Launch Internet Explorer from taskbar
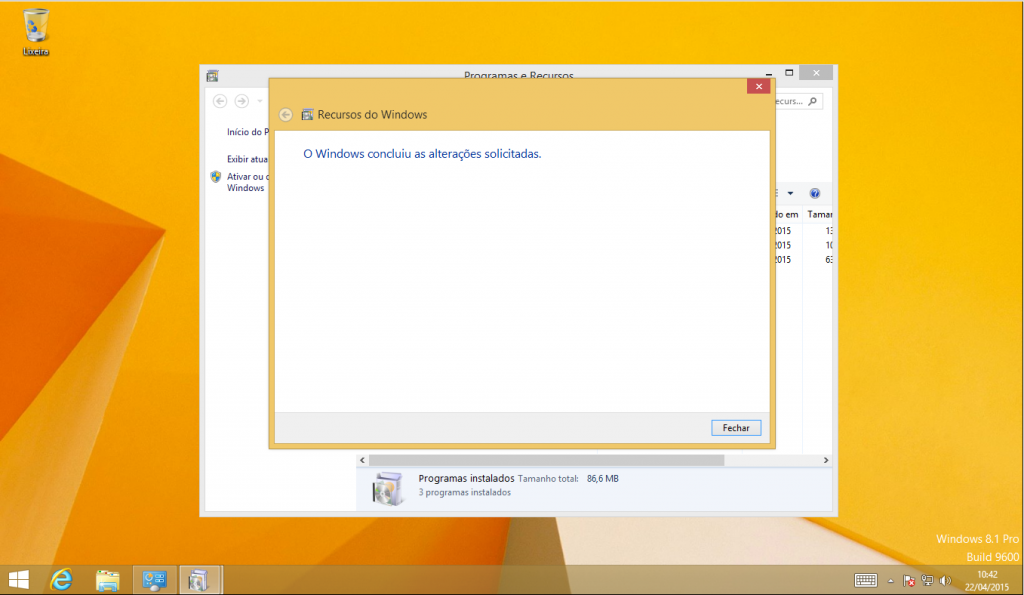Screen dimensions: 1024x595 click(x=61, y=580)
